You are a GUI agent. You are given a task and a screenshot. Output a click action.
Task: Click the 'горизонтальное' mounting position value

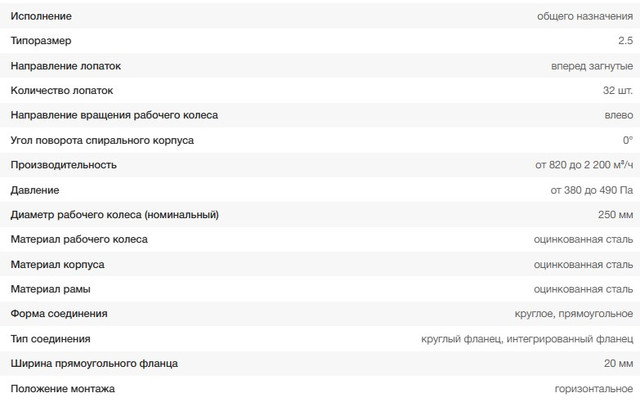pyautogui.click(x=593, y=388)
